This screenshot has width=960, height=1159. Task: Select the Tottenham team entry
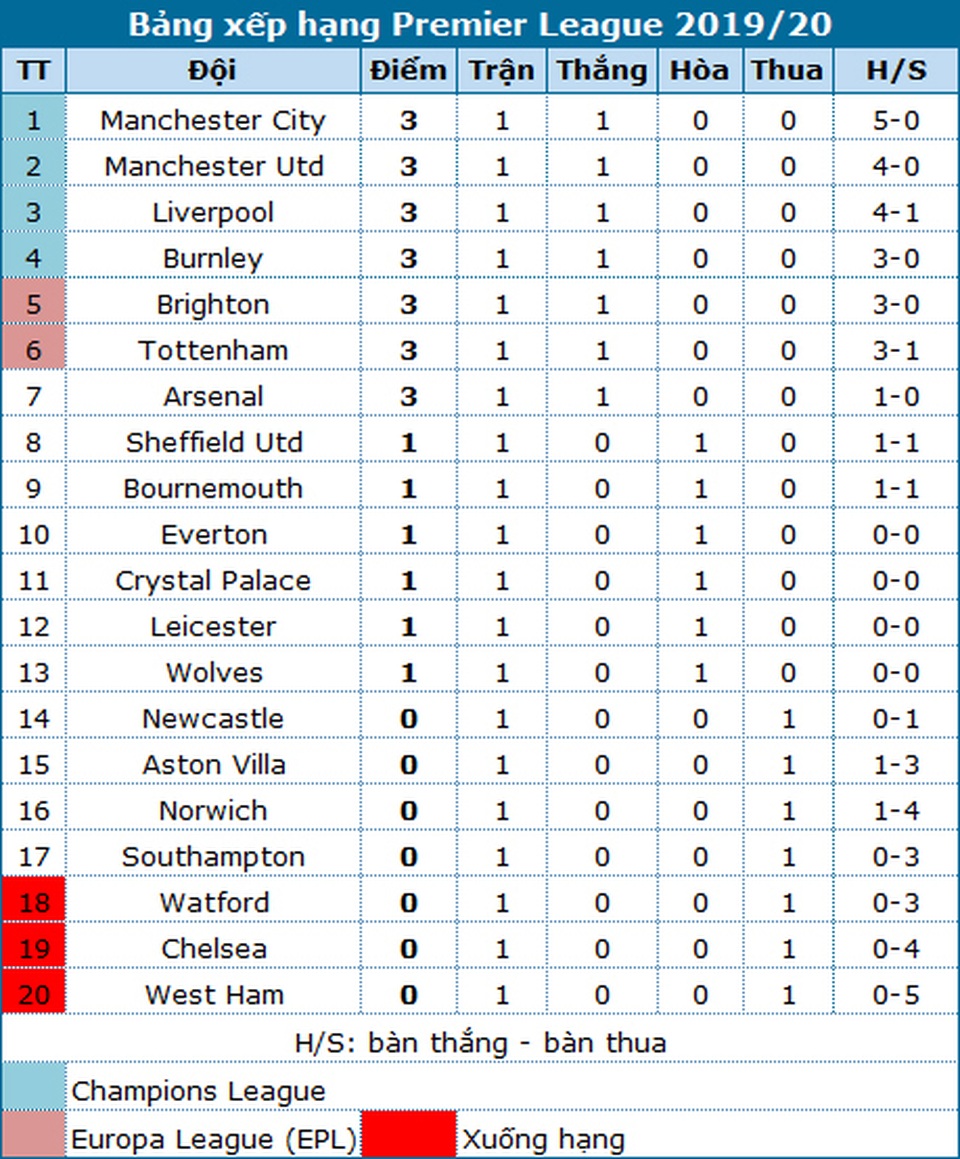pos(213,351)
